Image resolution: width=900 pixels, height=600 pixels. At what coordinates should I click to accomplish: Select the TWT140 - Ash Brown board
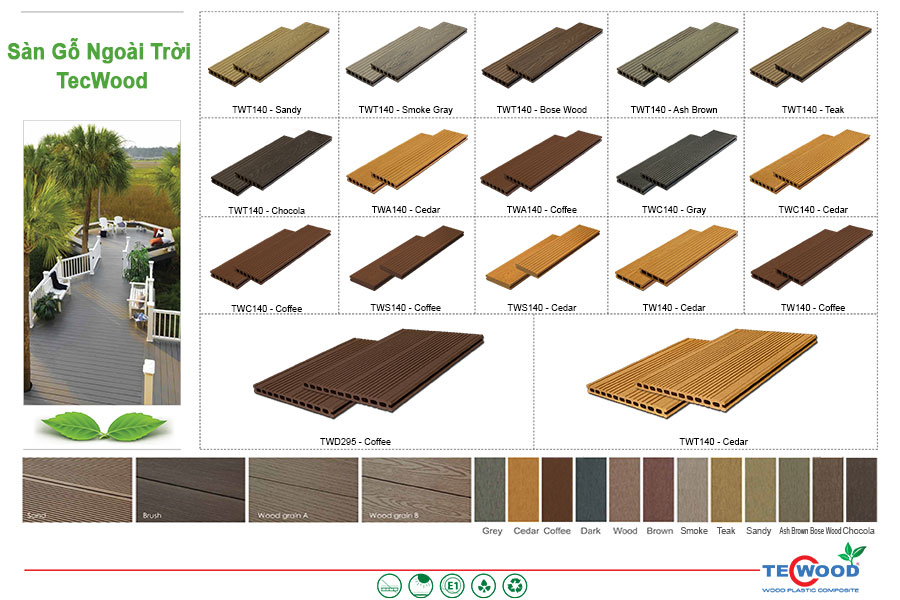(x=677, y=55)
